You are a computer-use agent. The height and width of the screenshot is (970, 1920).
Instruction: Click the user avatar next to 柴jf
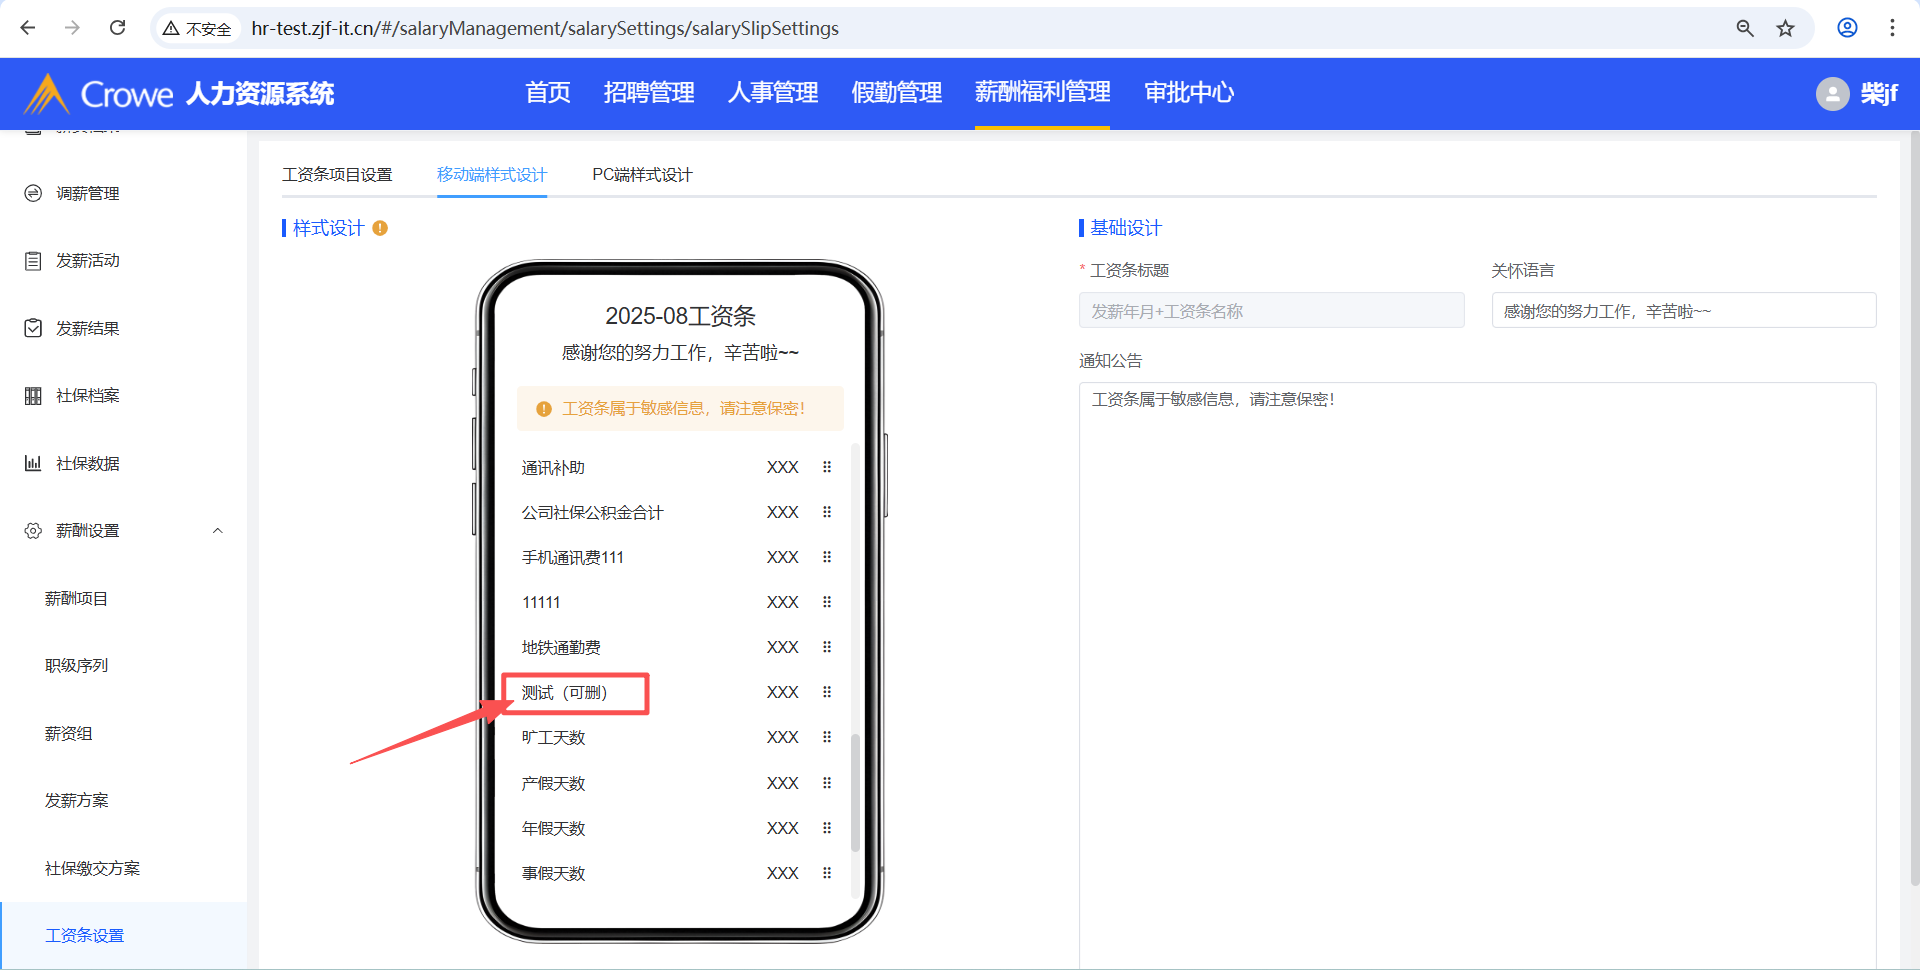[x=1832, y=94]
